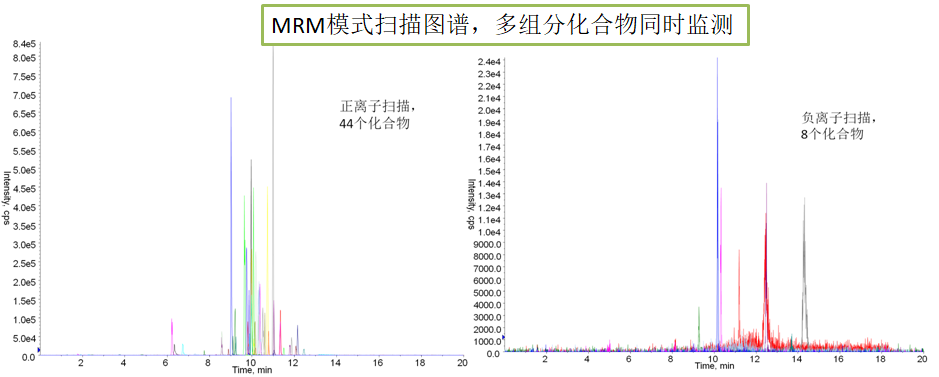Click the red peak near 11.2 min
The image size is (939, 377).
[x=739, y=299]
